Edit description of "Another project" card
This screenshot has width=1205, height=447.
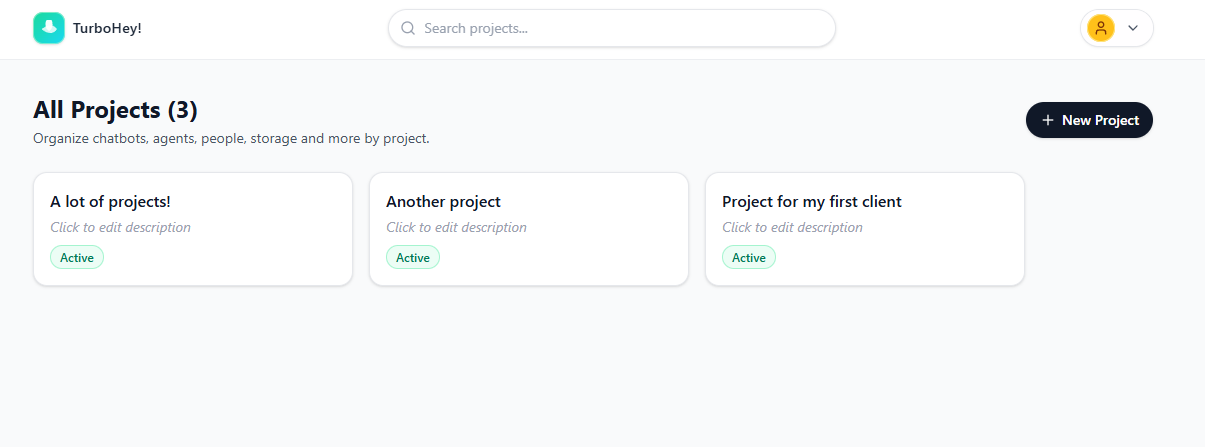456,227
